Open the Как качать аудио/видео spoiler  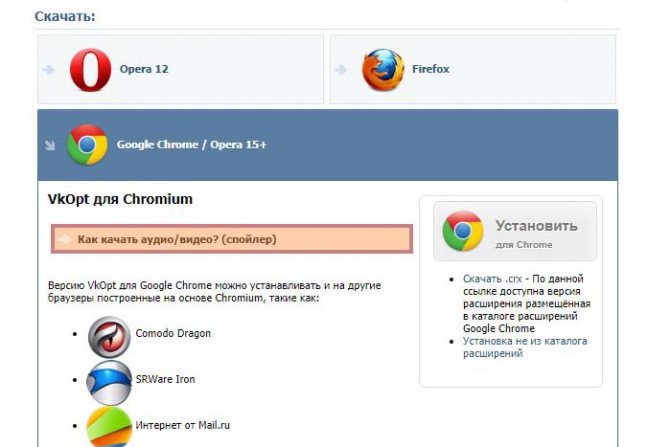tap(232, 239)
